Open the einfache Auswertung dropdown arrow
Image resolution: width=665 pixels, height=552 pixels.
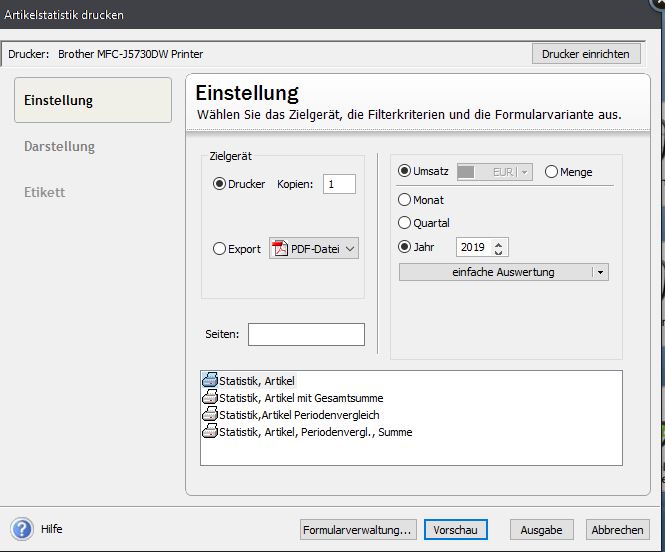601,272
